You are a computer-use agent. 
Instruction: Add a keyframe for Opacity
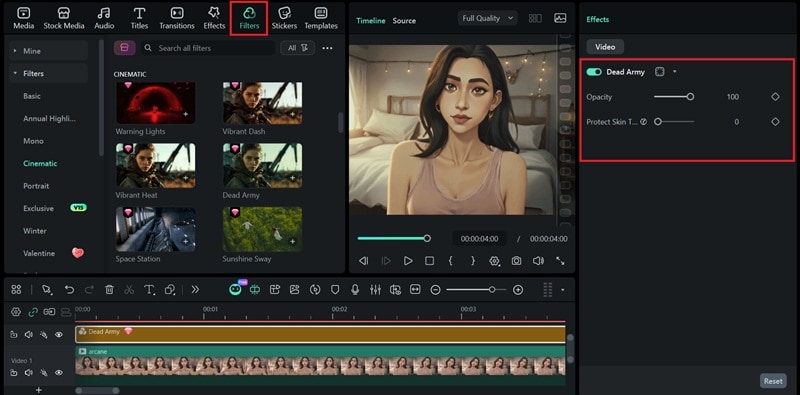(775, 96)
